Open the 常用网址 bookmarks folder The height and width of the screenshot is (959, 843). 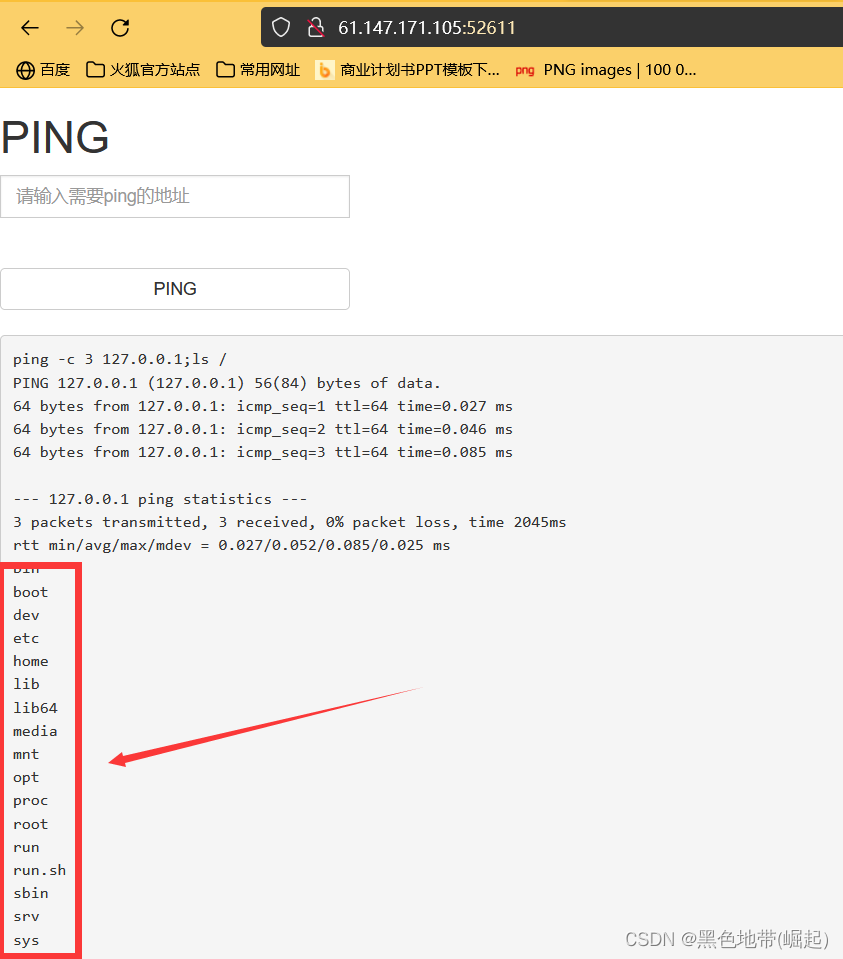point(258,69)
